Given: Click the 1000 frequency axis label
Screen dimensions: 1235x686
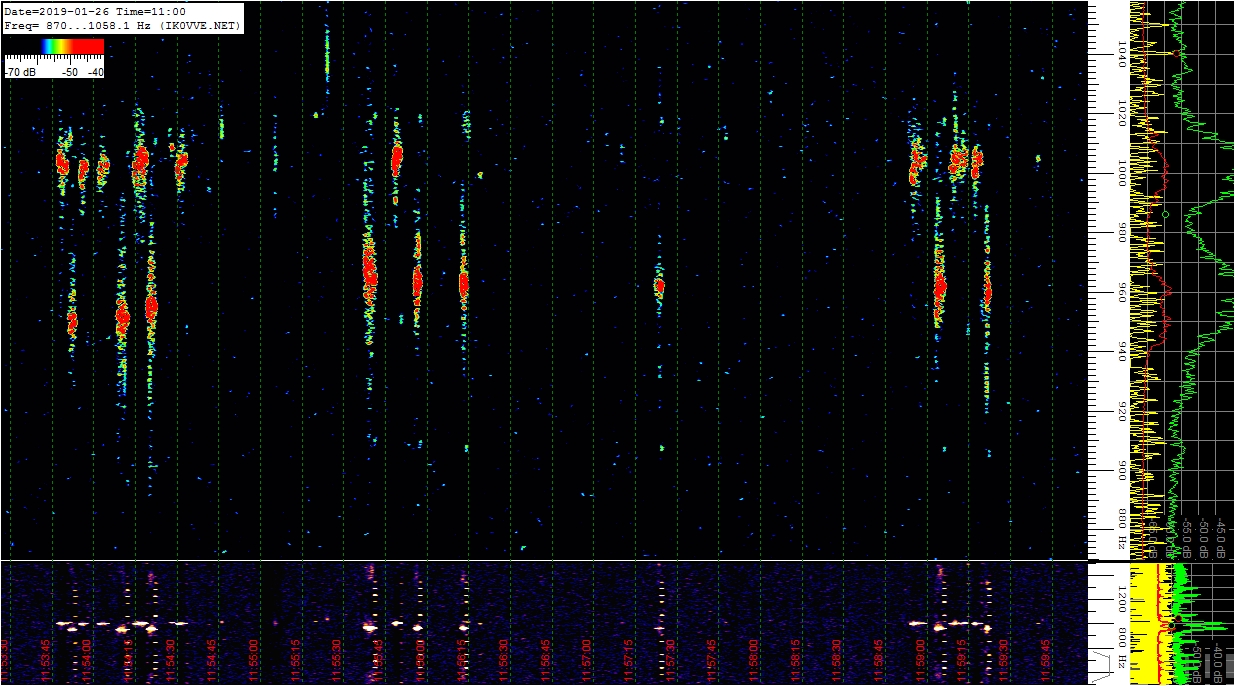Looking at the screenshot, I should click(x=1122, y=172).
